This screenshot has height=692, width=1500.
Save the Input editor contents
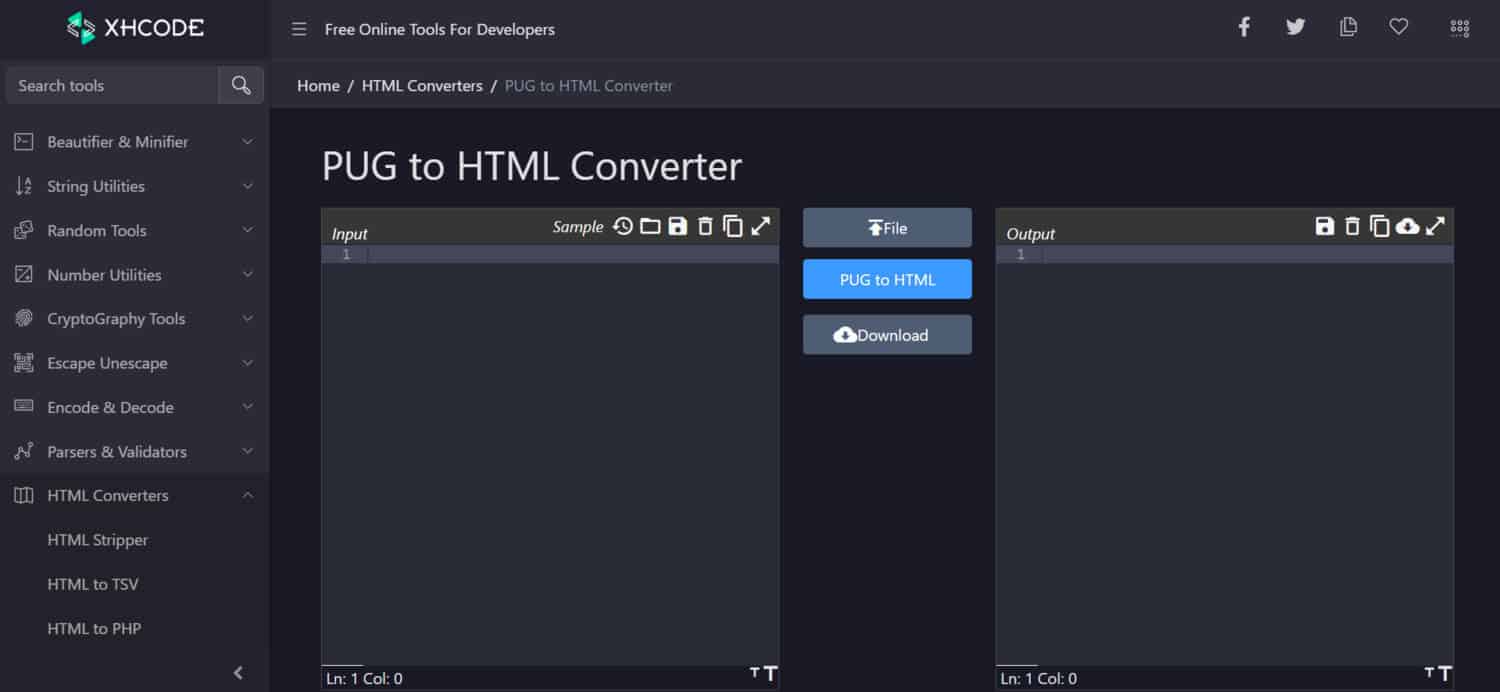coord(678,226)
